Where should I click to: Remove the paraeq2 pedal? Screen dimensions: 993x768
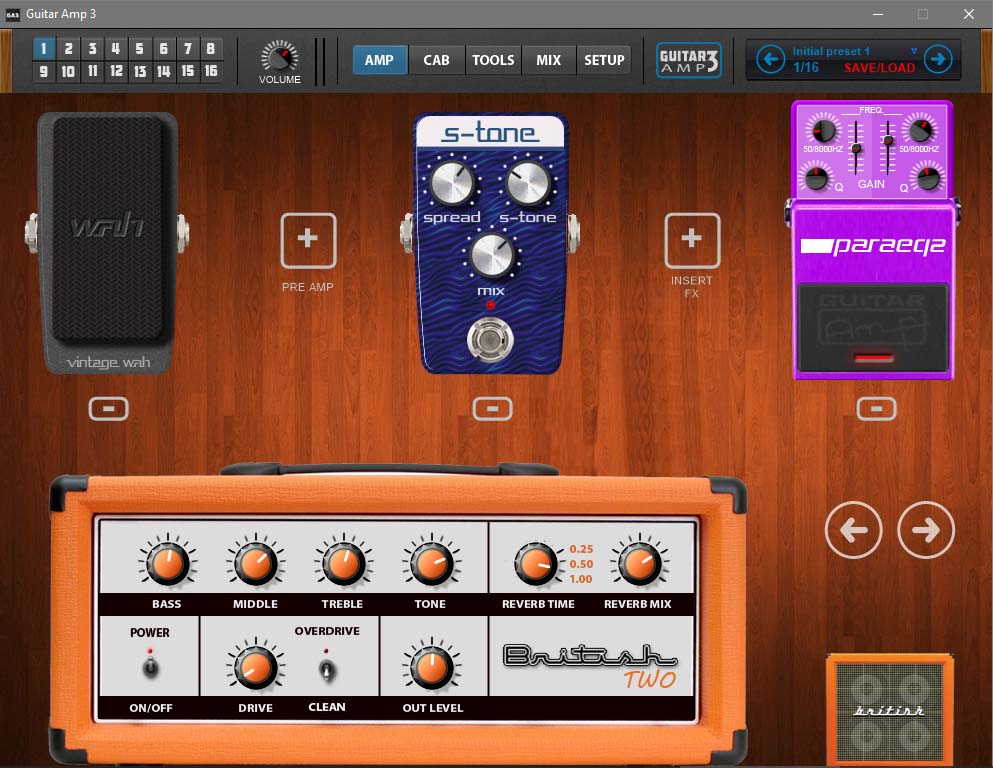tap(876, 409)
